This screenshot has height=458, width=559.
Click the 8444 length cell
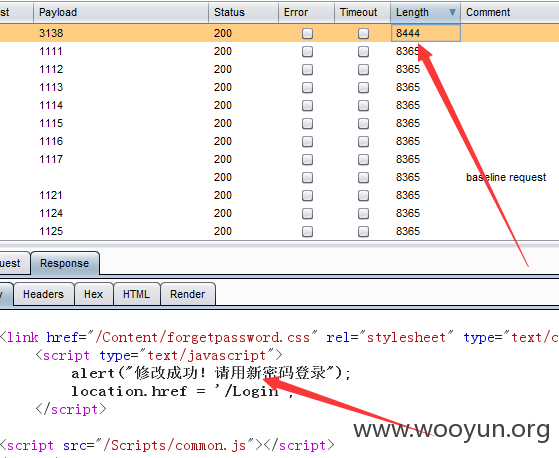[x=426, y=33]
